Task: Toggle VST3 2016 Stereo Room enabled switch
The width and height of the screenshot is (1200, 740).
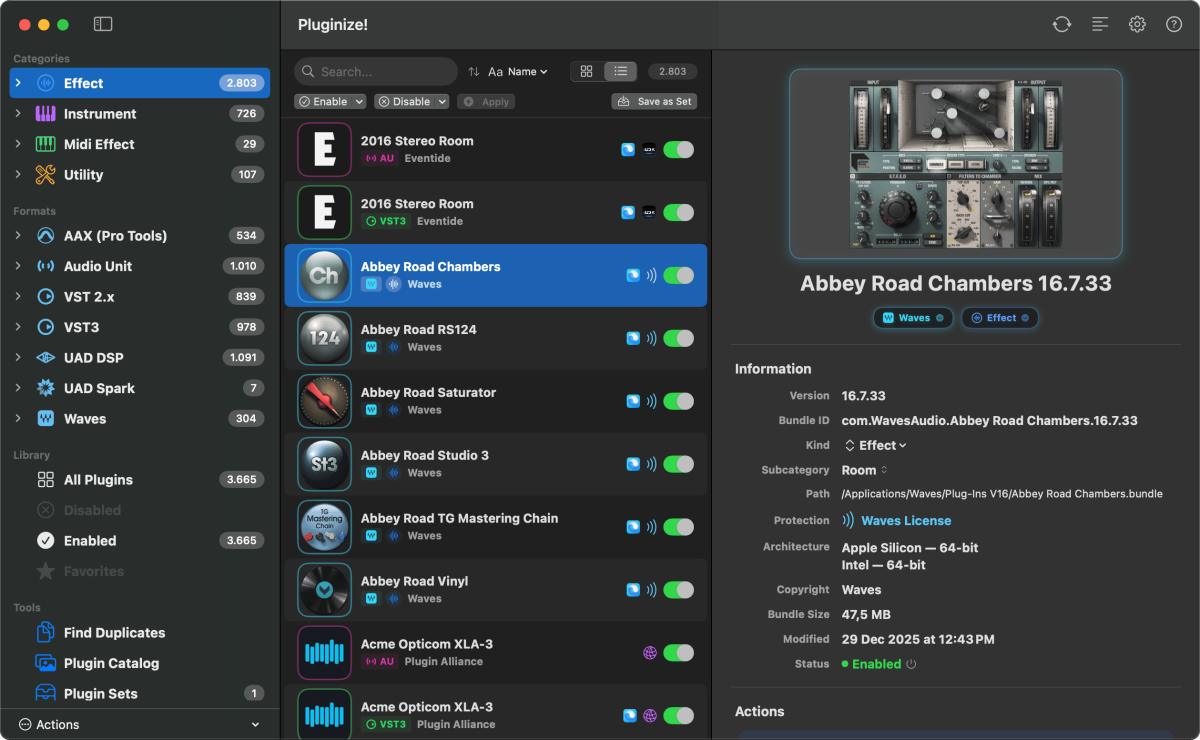Action: point(678,212)
